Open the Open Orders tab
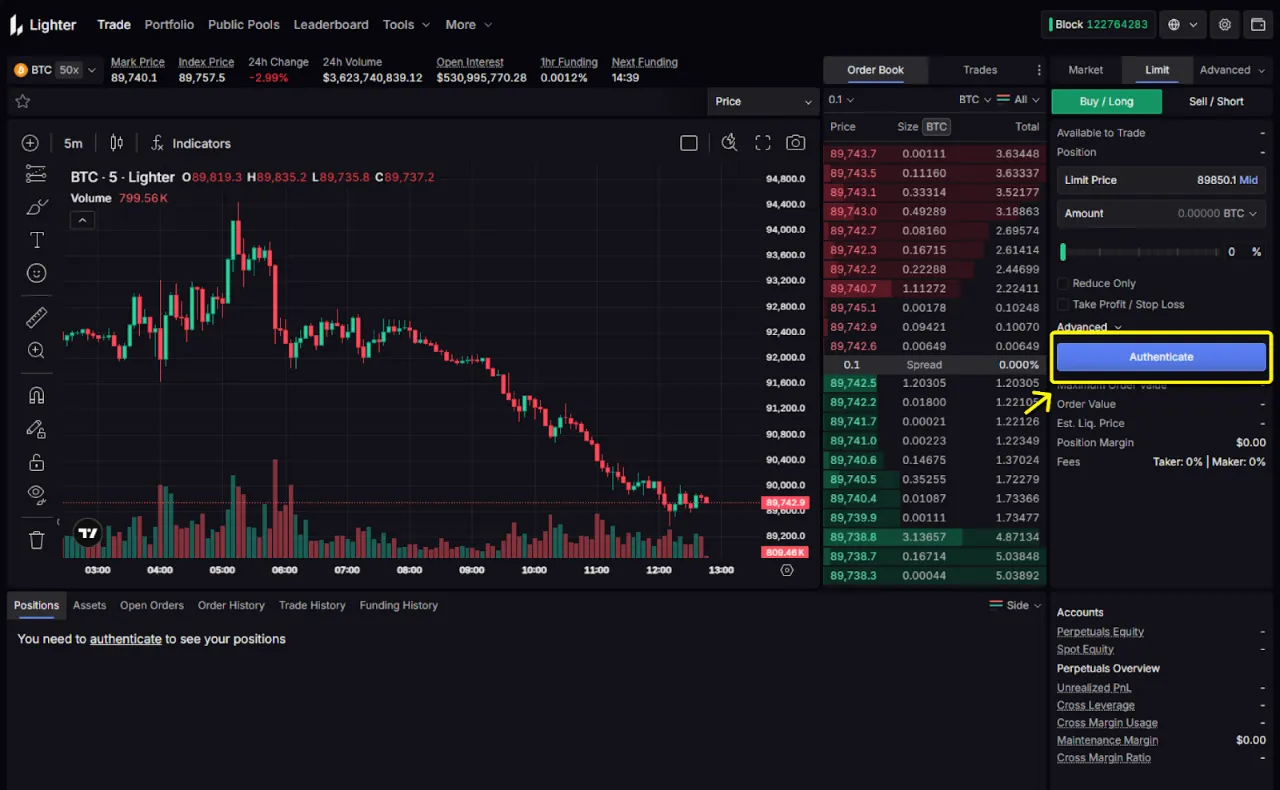 pyautogui.click(x=152, y=605)
